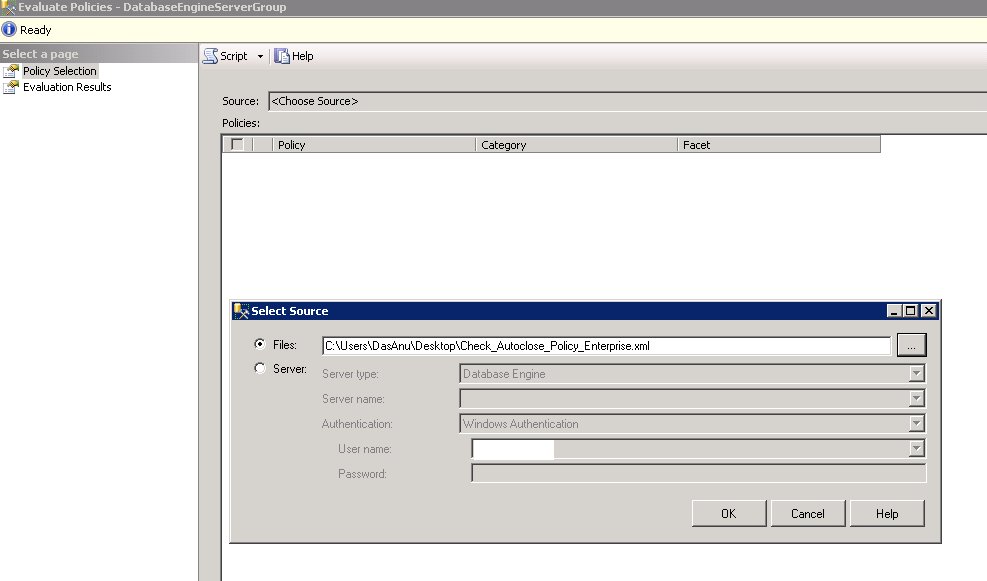Browse for file with ellipsis button
Viewport: 987px width, 581px height.
click(x=911, y=345)
